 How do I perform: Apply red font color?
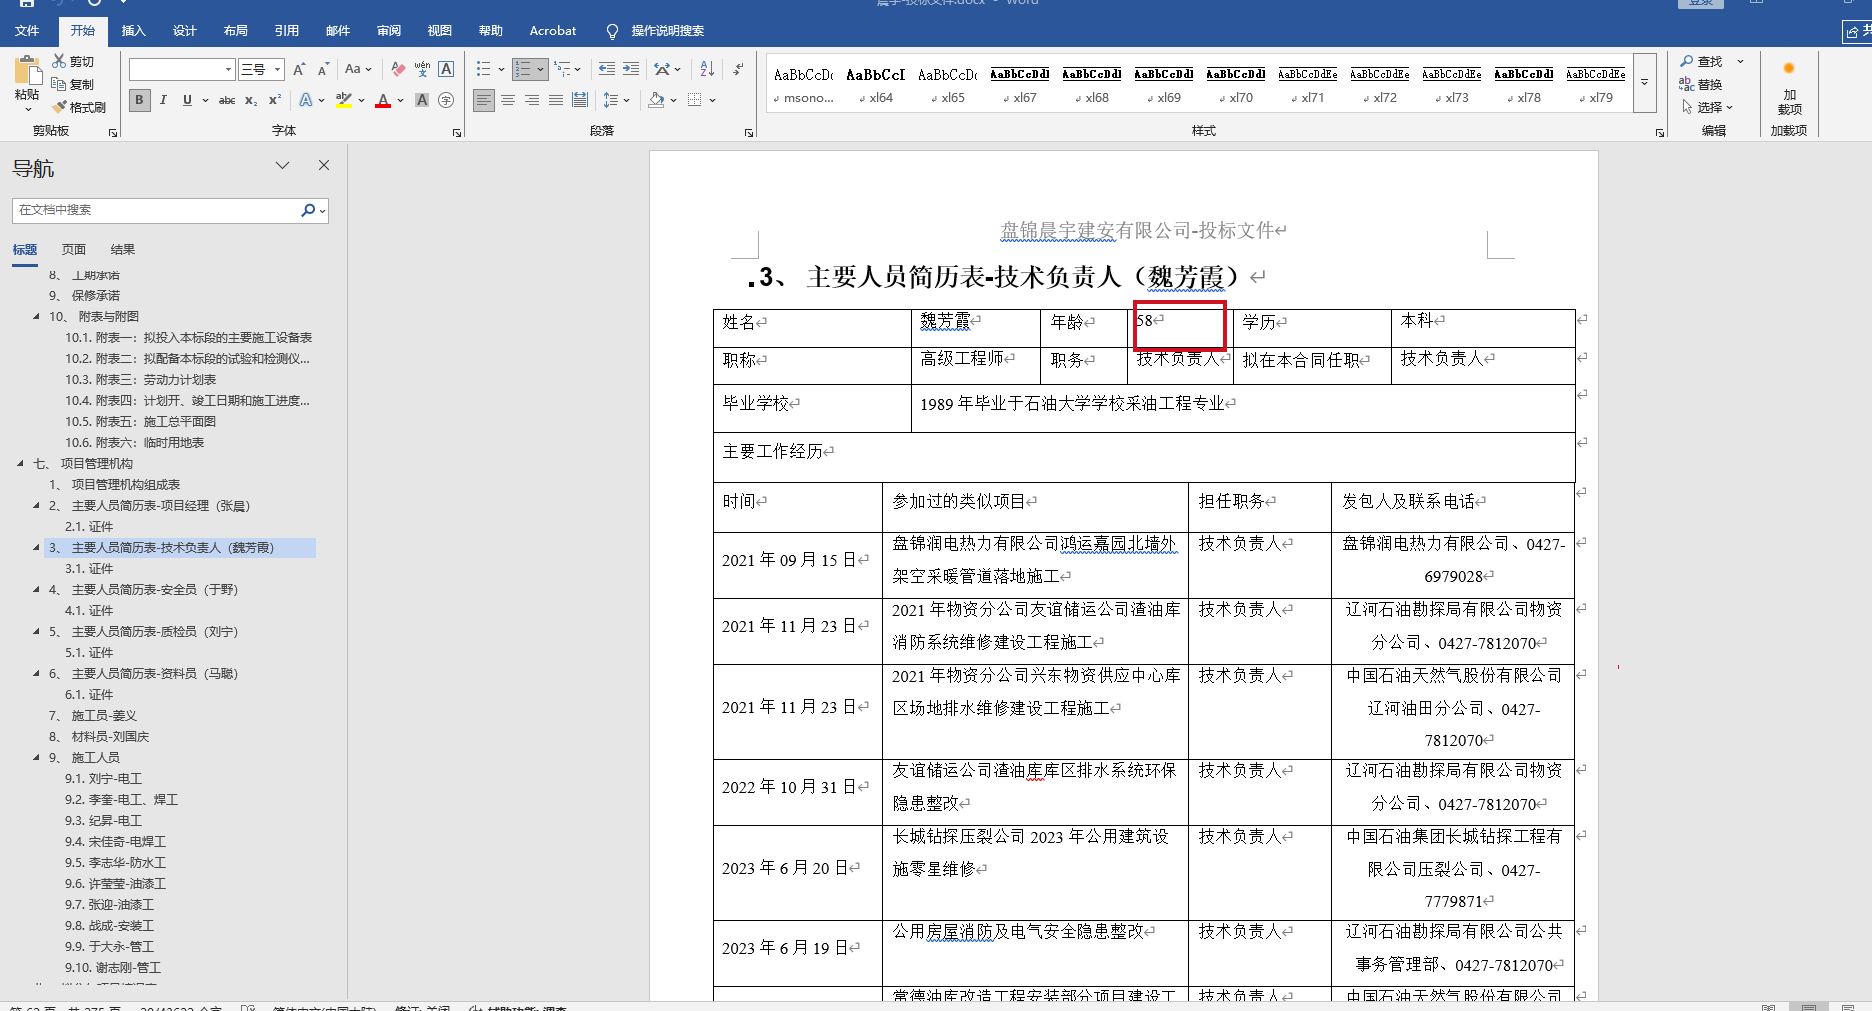[x=382, y=100]
